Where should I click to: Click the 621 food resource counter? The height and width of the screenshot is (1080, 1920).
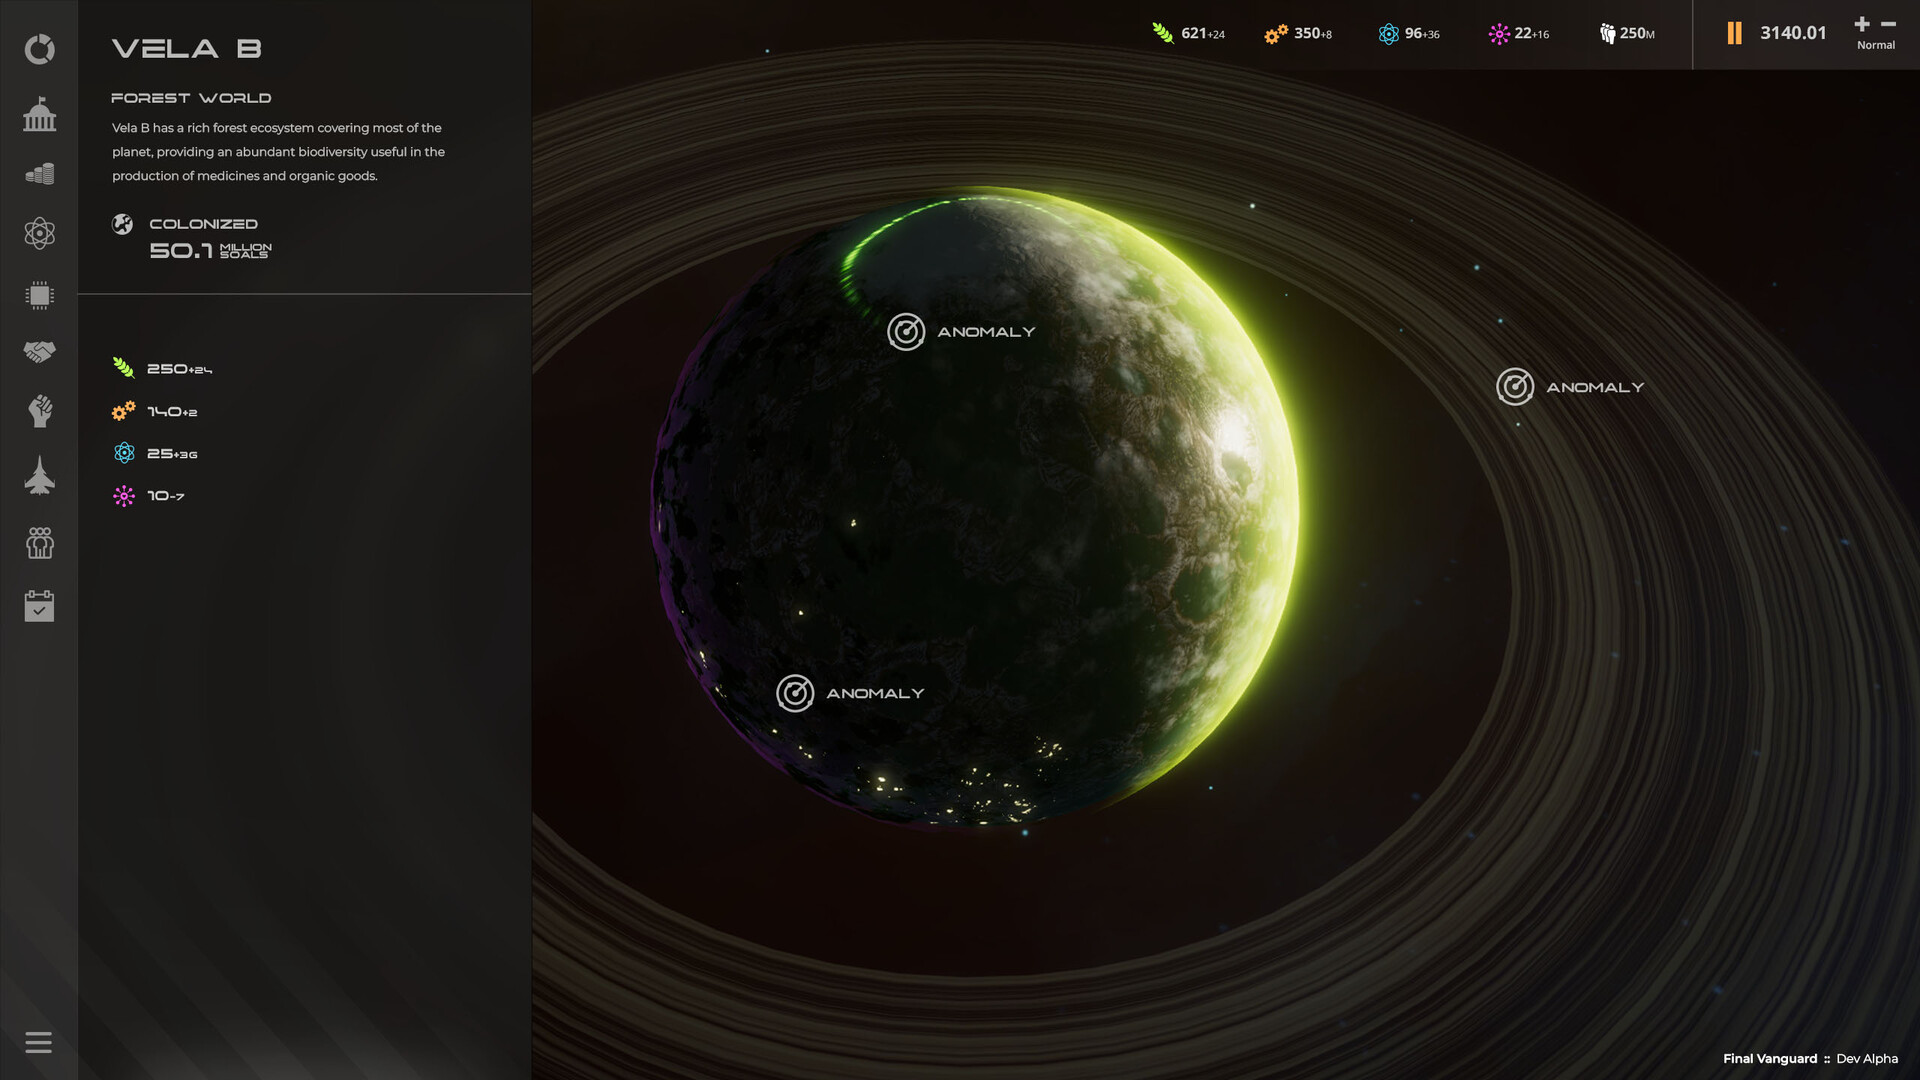point(1190,33)
